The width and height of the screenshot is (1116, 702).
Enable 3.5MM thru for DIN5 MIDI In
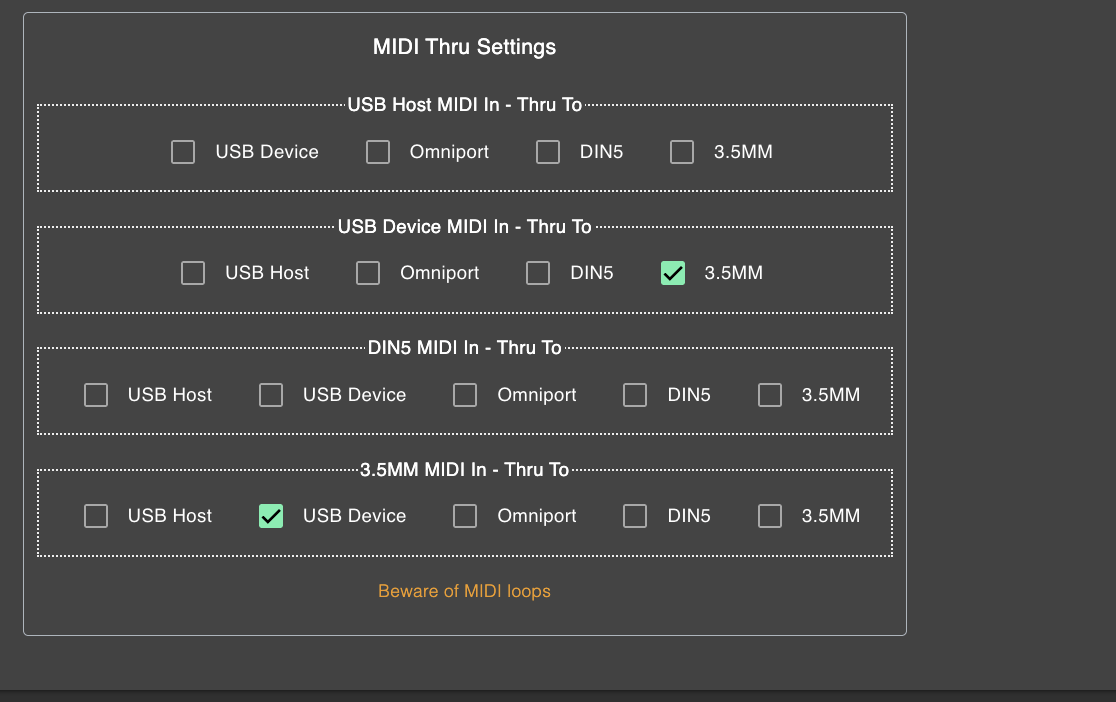click(770, 395)
